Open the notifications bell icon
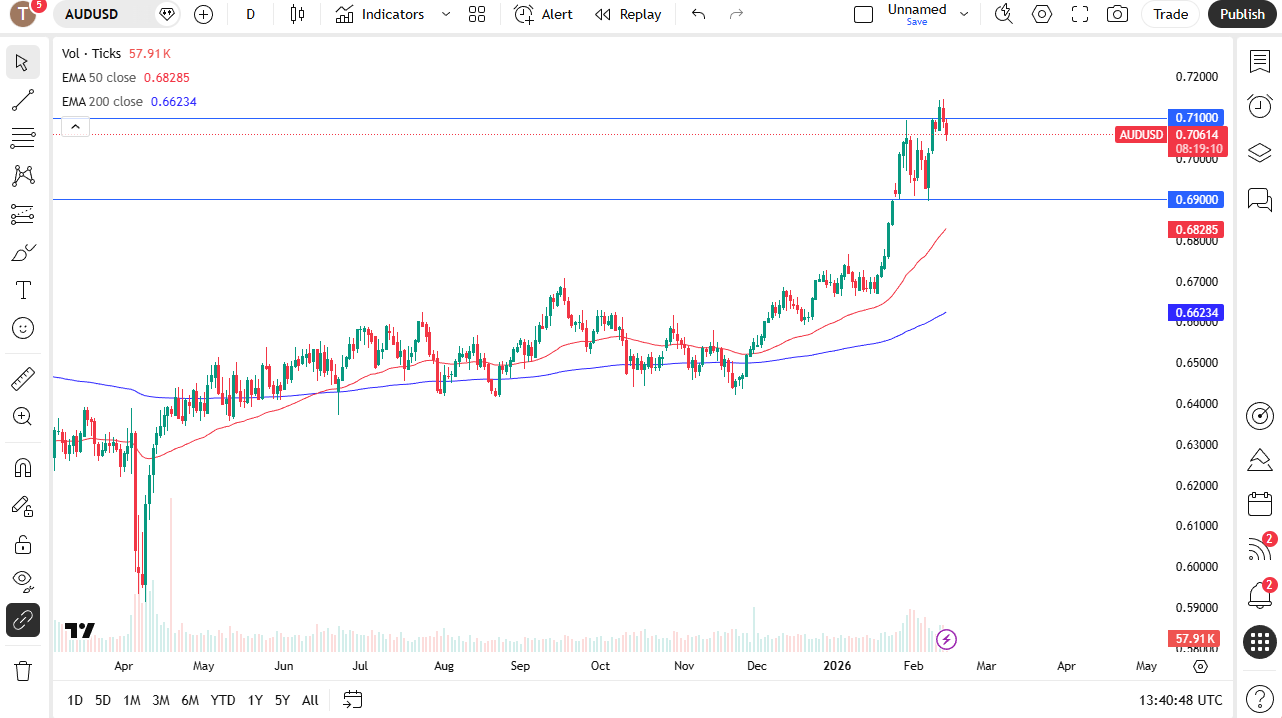The height and width of the screenshot is (718, 1282). (x=1260, y=596)
